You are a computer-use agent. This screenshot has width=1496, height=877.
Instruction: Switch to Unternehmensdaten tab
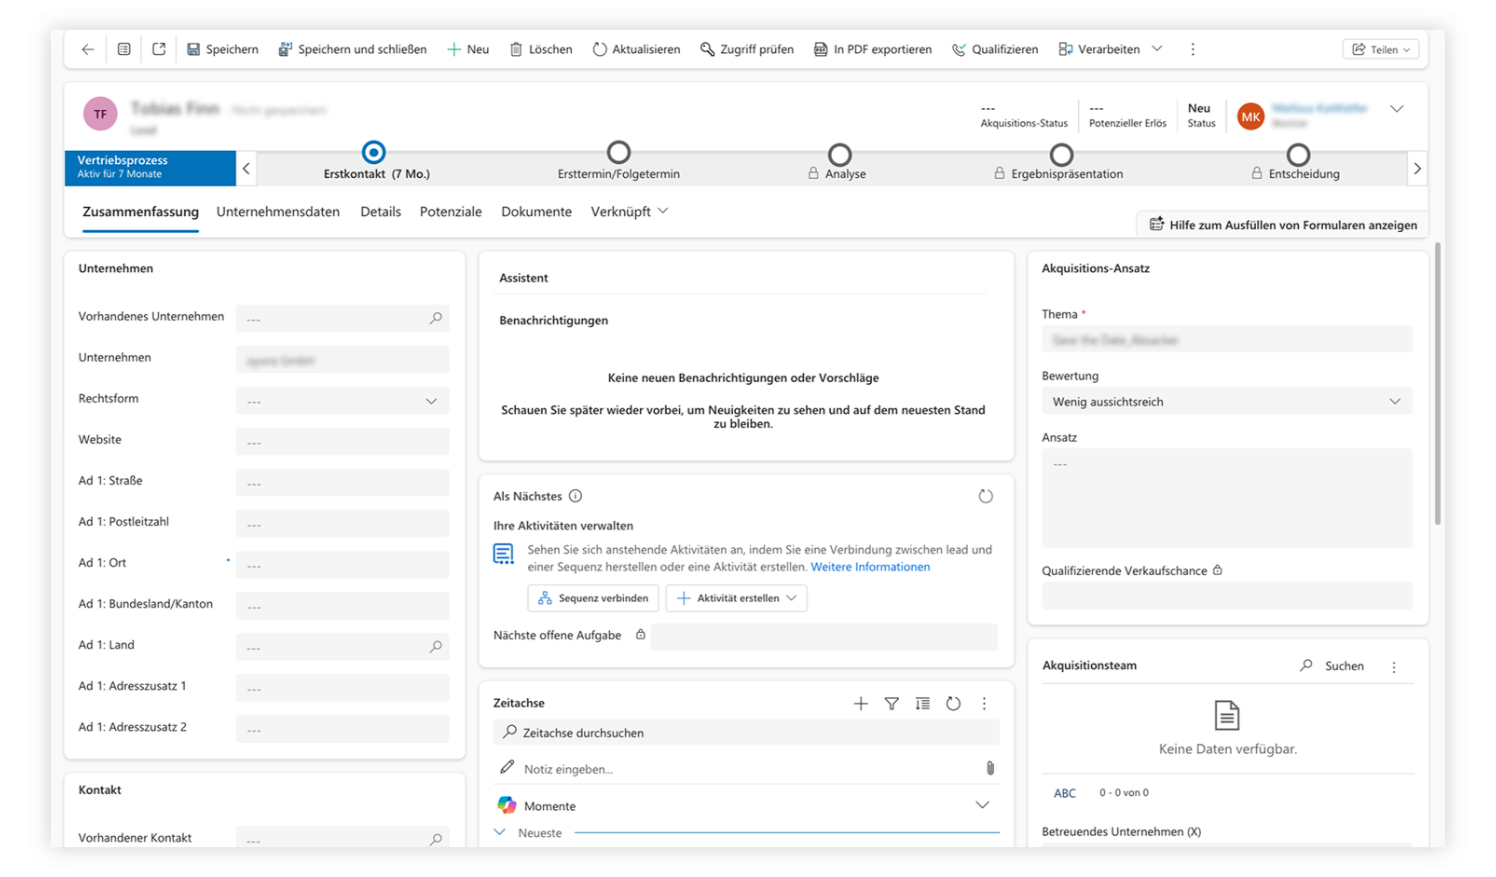pyautogui.click(x=278, y=212)
